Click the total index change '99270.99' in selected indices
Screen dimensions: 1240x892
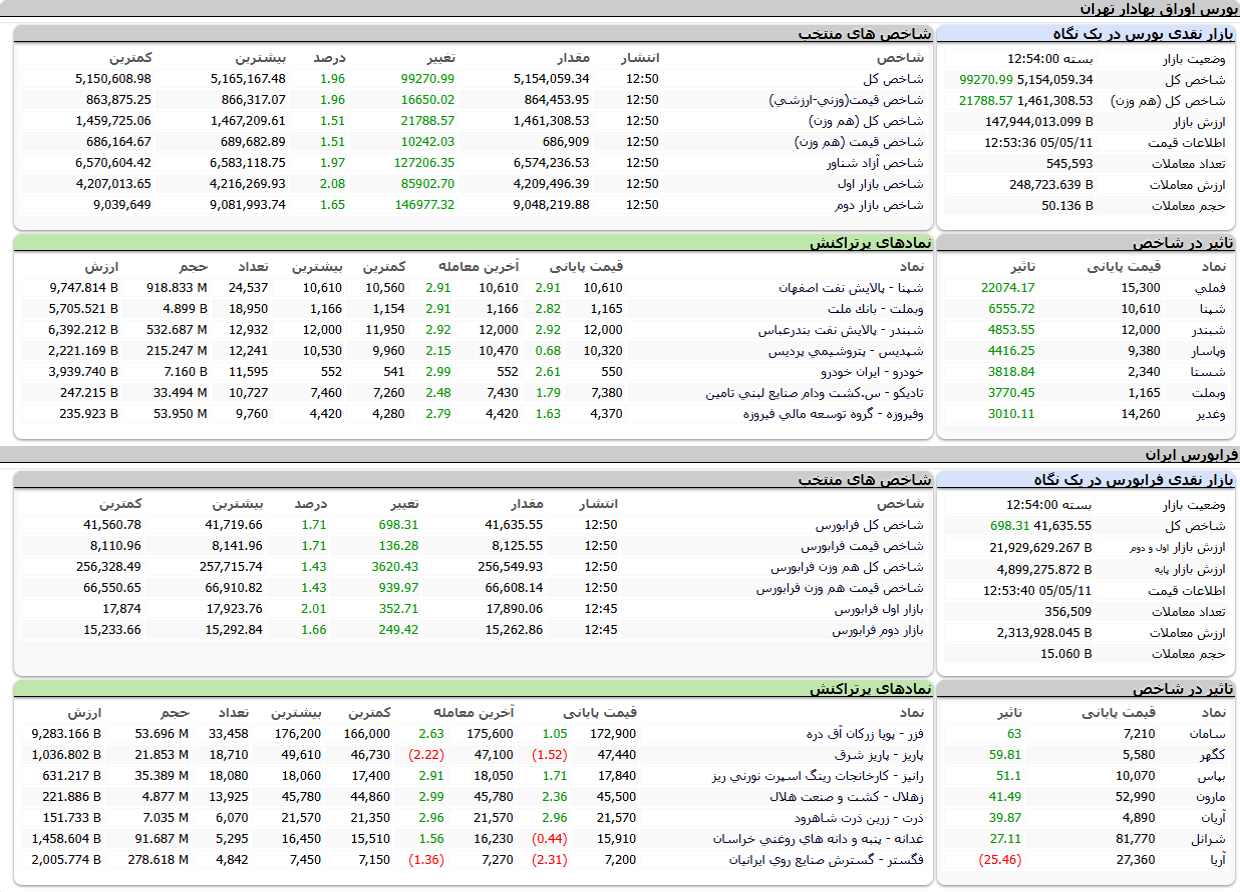(x=427, y=79)
